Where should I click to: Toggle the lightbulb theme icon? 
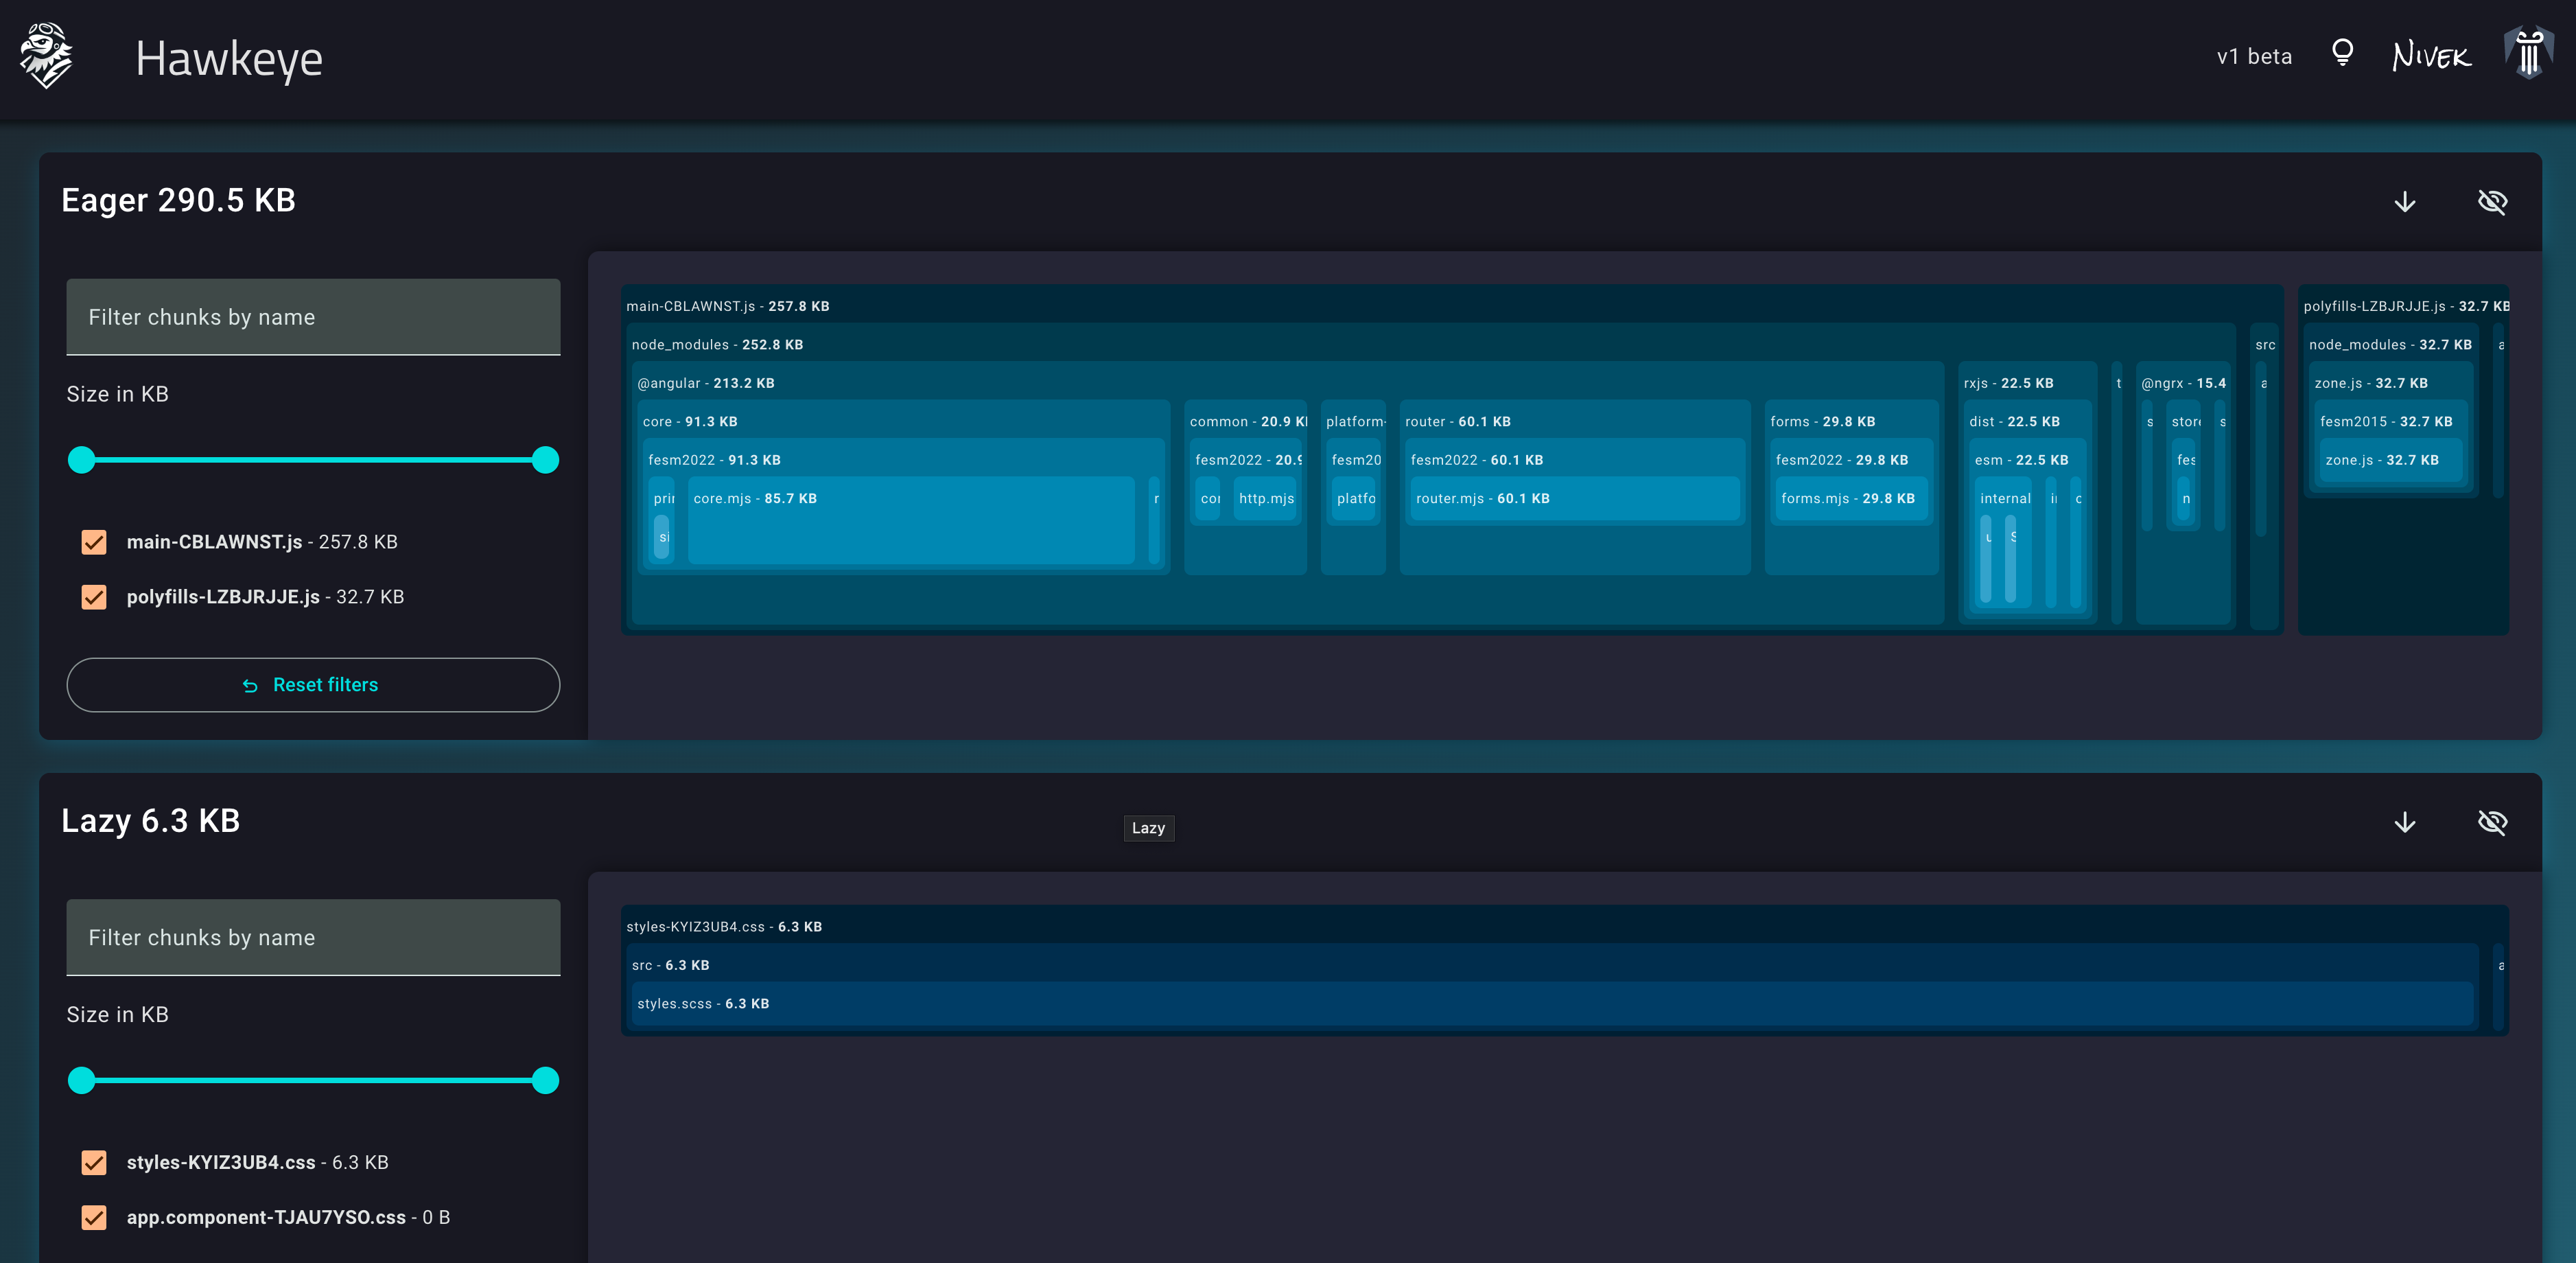[2342, 54]
